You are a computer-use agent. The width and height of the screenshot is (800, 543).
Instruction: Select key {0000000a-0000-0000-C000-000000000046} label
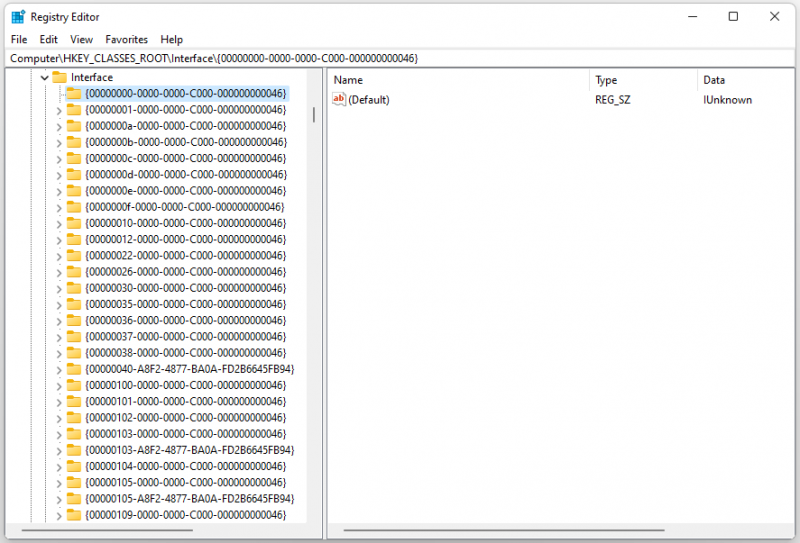click(186, 126)
